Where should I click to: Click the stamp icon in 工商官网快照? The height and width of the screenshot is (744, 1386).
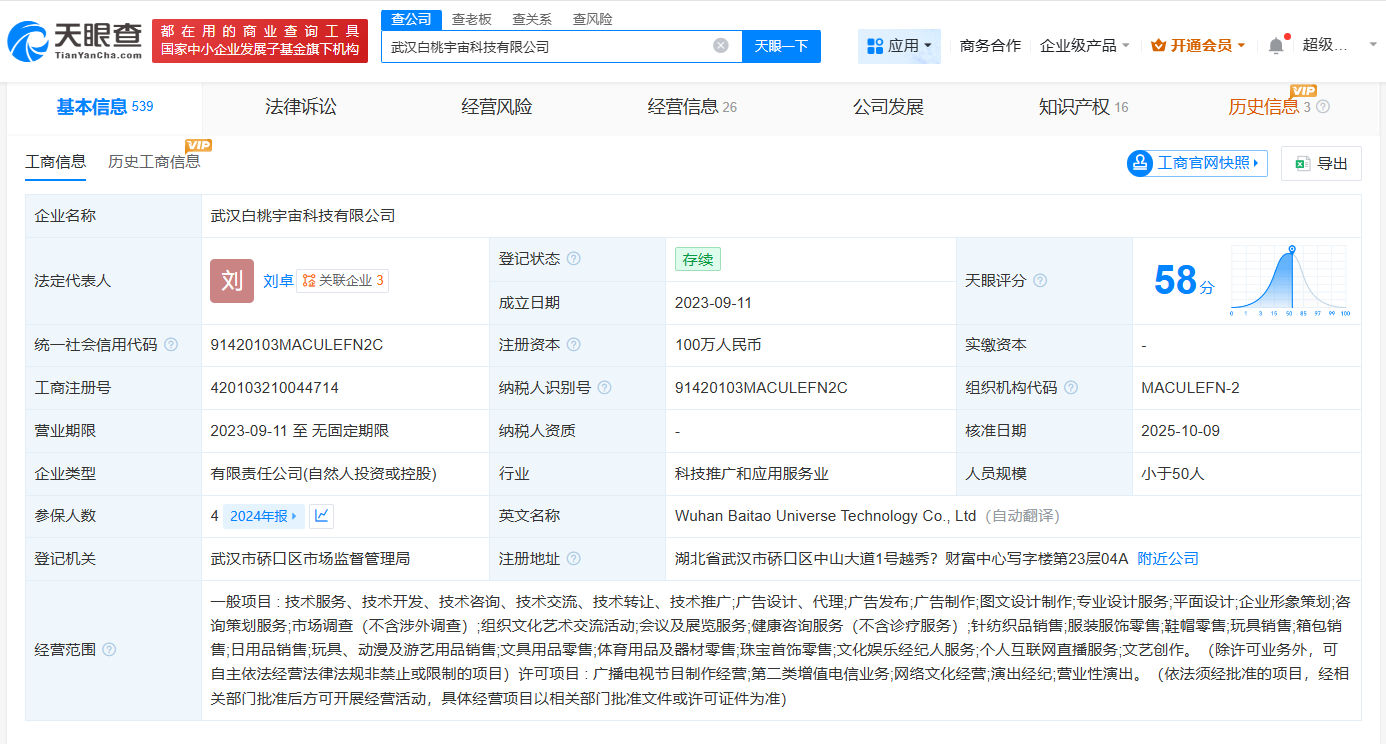pos(1139,163)
